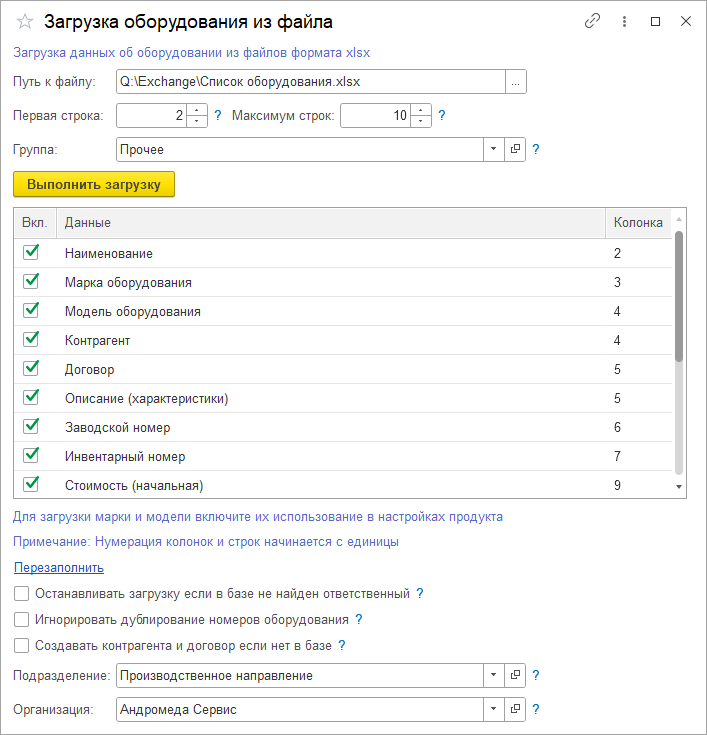Viewport: 707px width, 735px height.
Task: Enable ignoring duplicate equipment numbers
Action: pos(22,619)
